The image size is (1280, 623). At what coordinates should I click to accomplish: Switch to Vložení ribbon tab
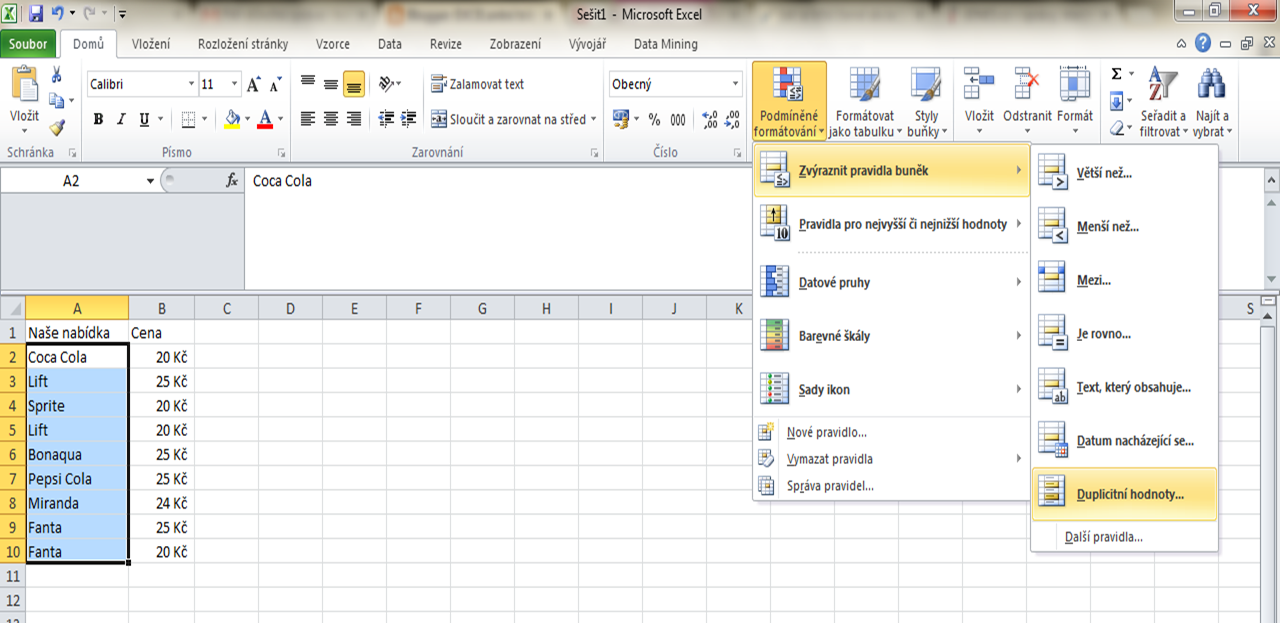[151, 44]
